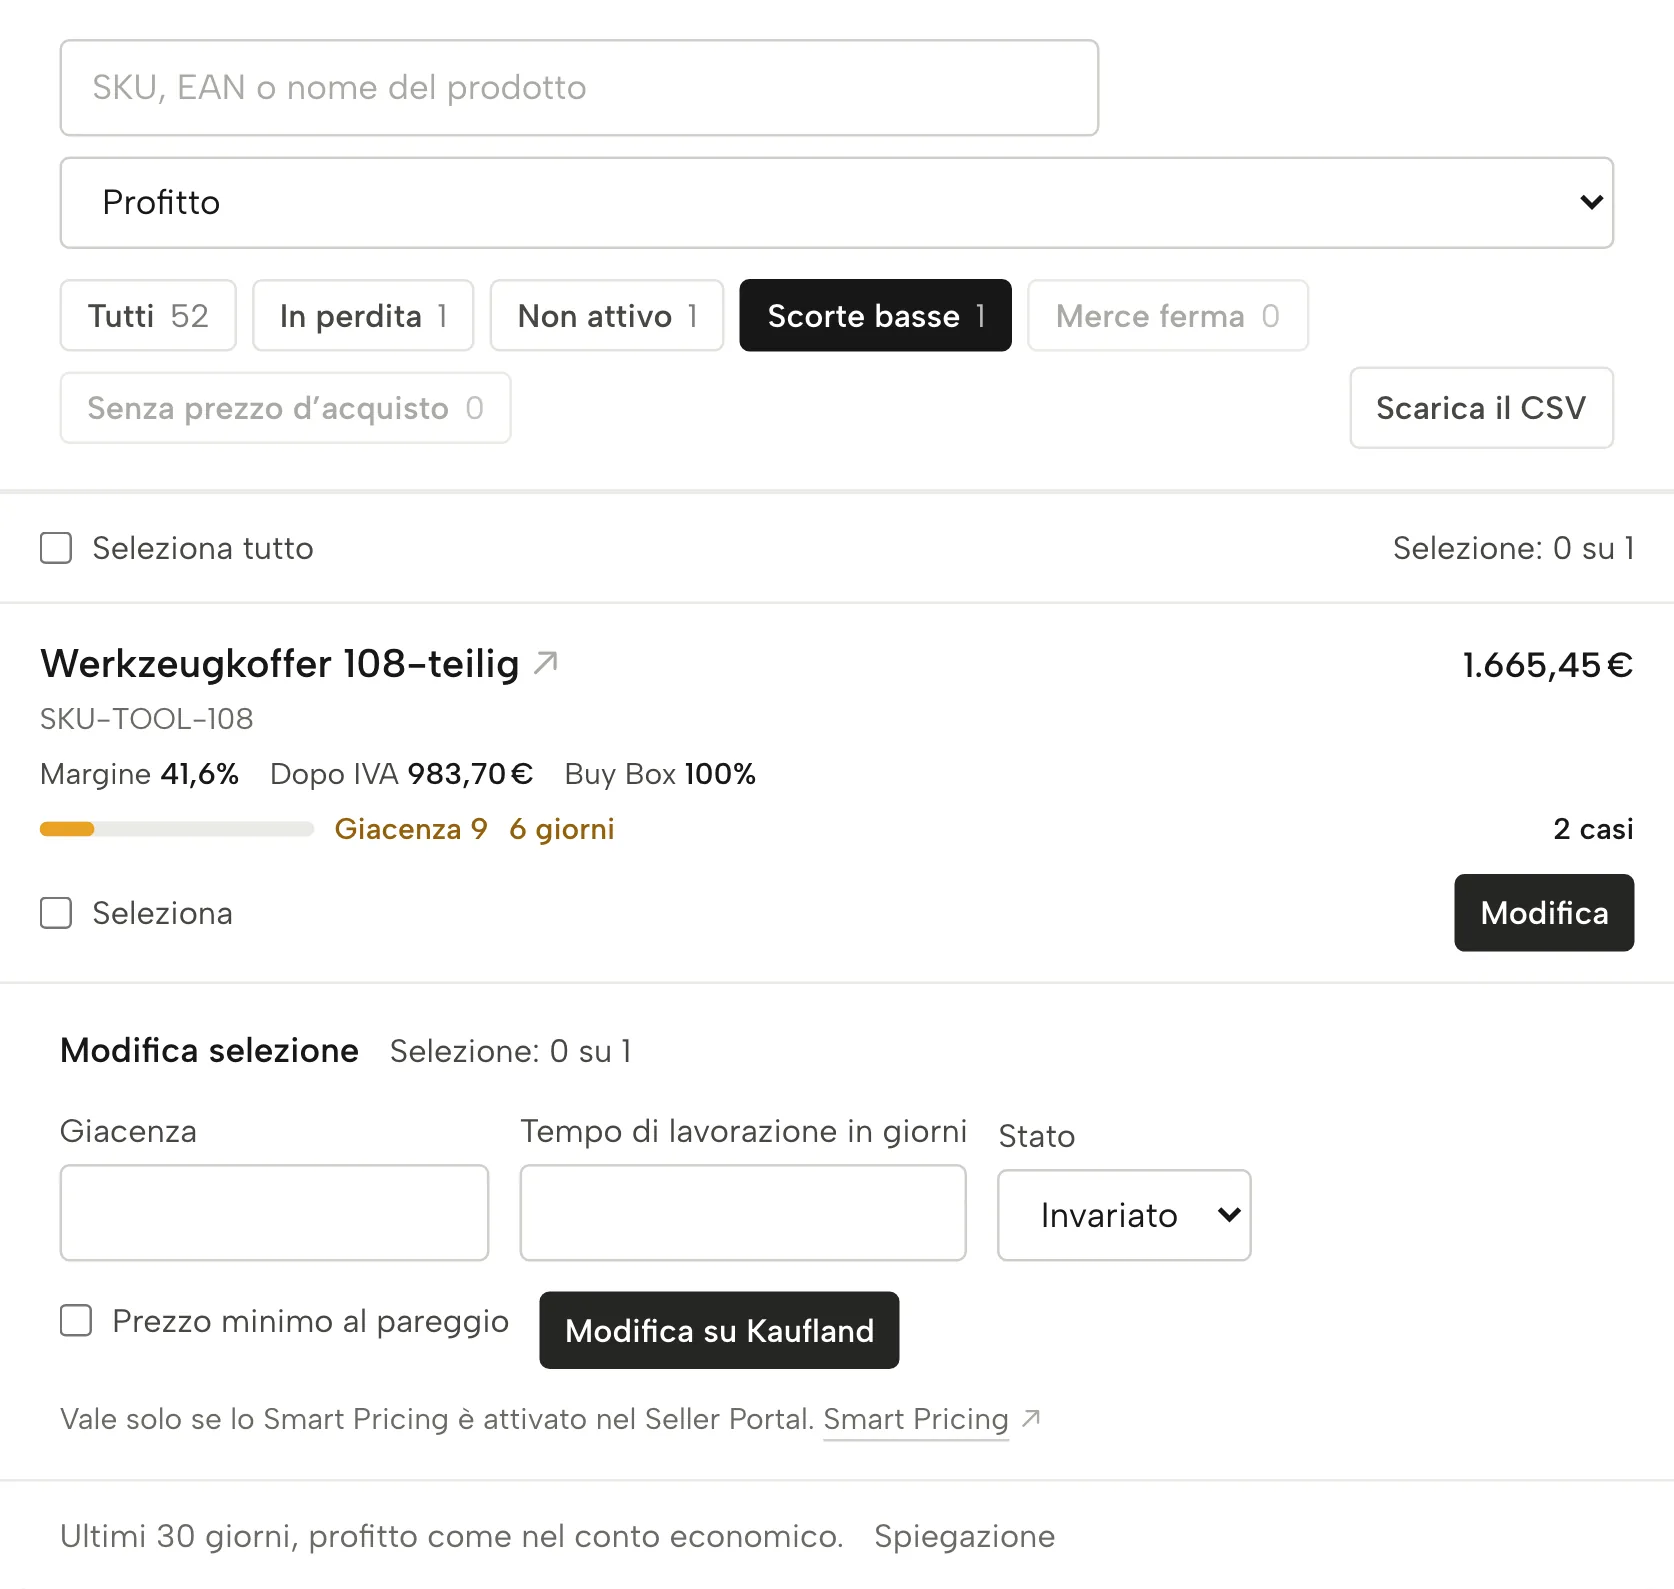Click the Smart Pricing external link arrow icon
1674x1589 pixels.
coord(1031,1419)
